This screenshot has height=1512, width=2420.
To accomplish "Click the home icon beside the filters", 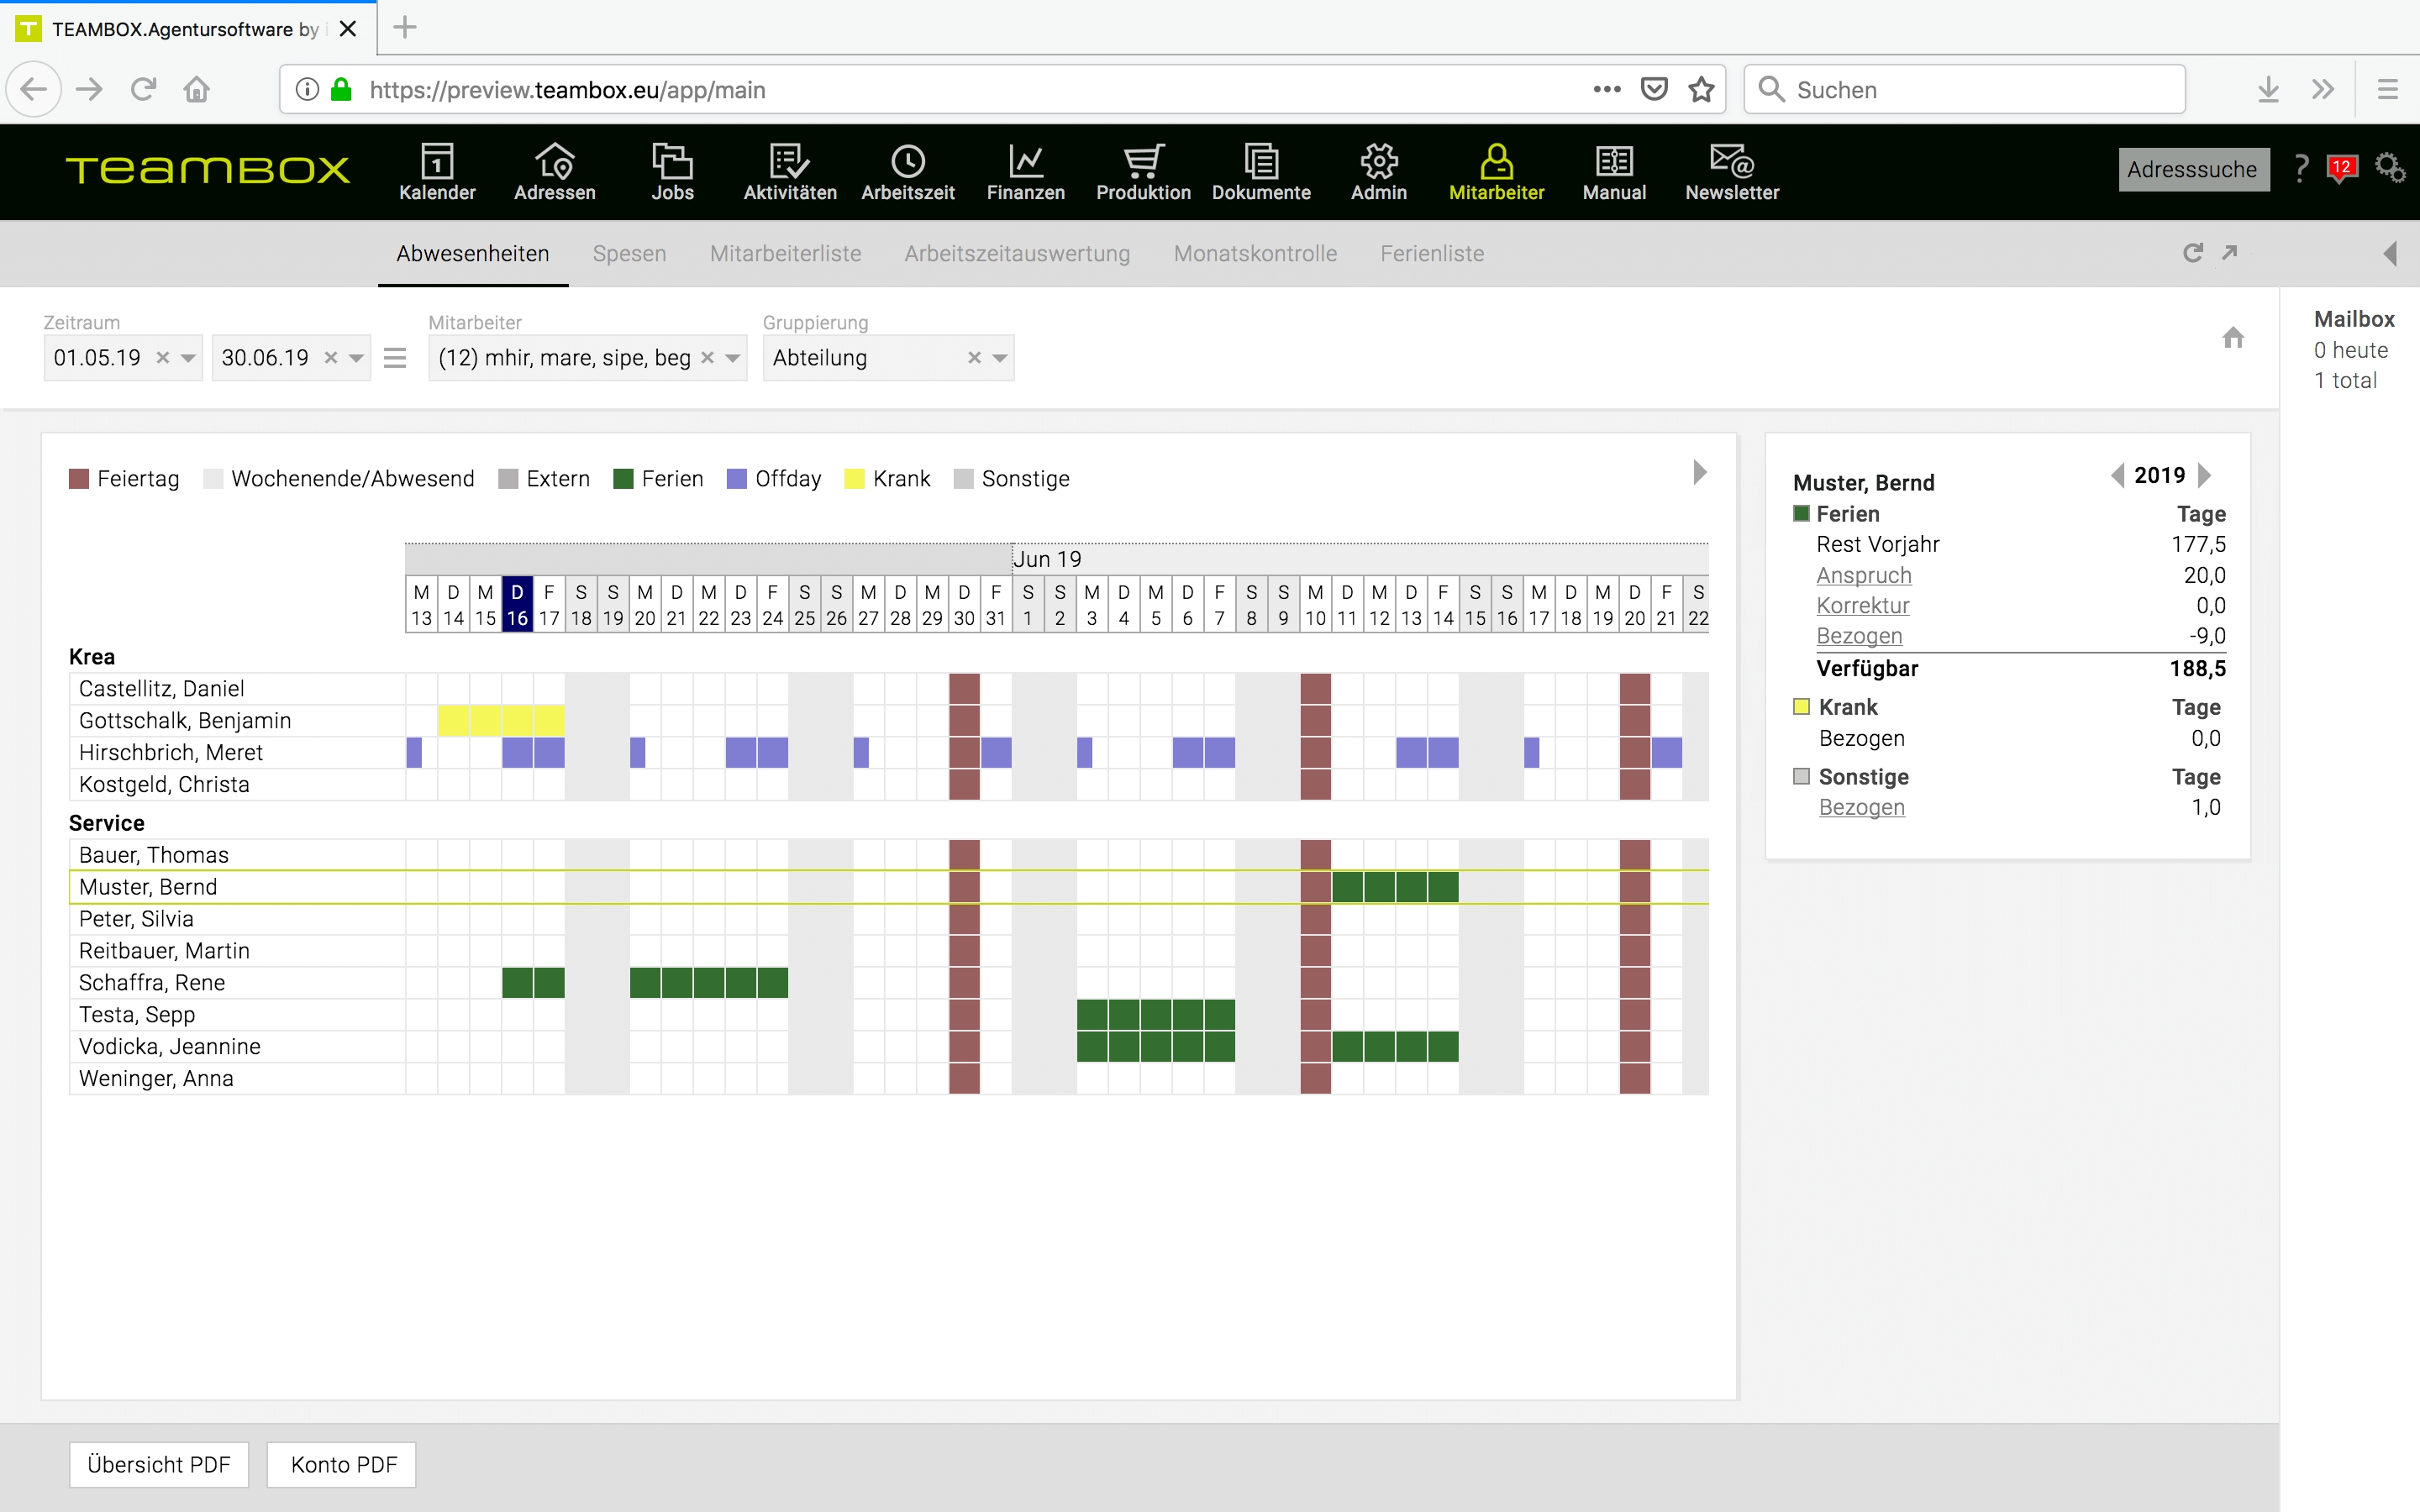I will click(x=2233, y=338).
